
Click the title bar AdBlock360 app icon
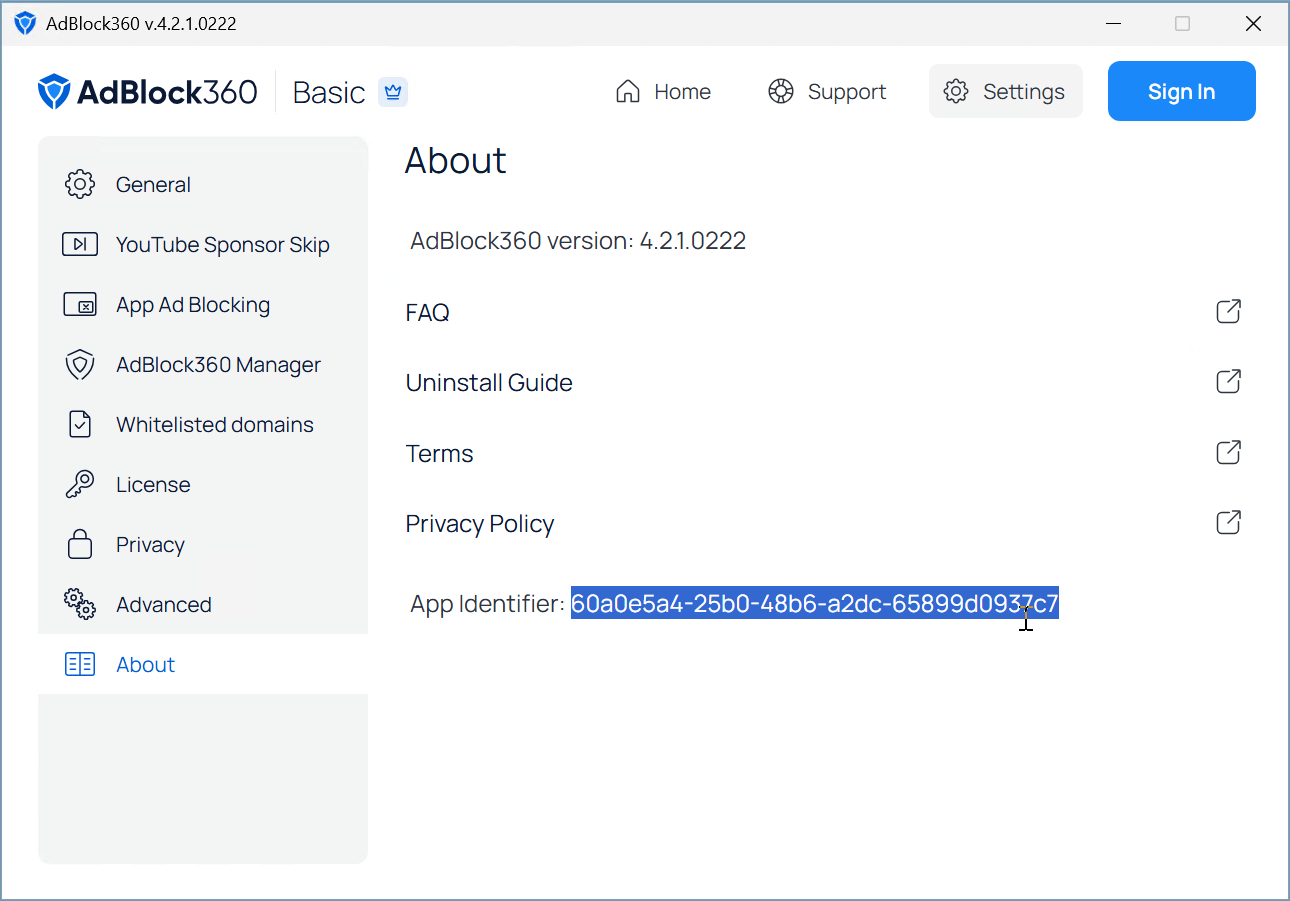click(x=25, y=24)
